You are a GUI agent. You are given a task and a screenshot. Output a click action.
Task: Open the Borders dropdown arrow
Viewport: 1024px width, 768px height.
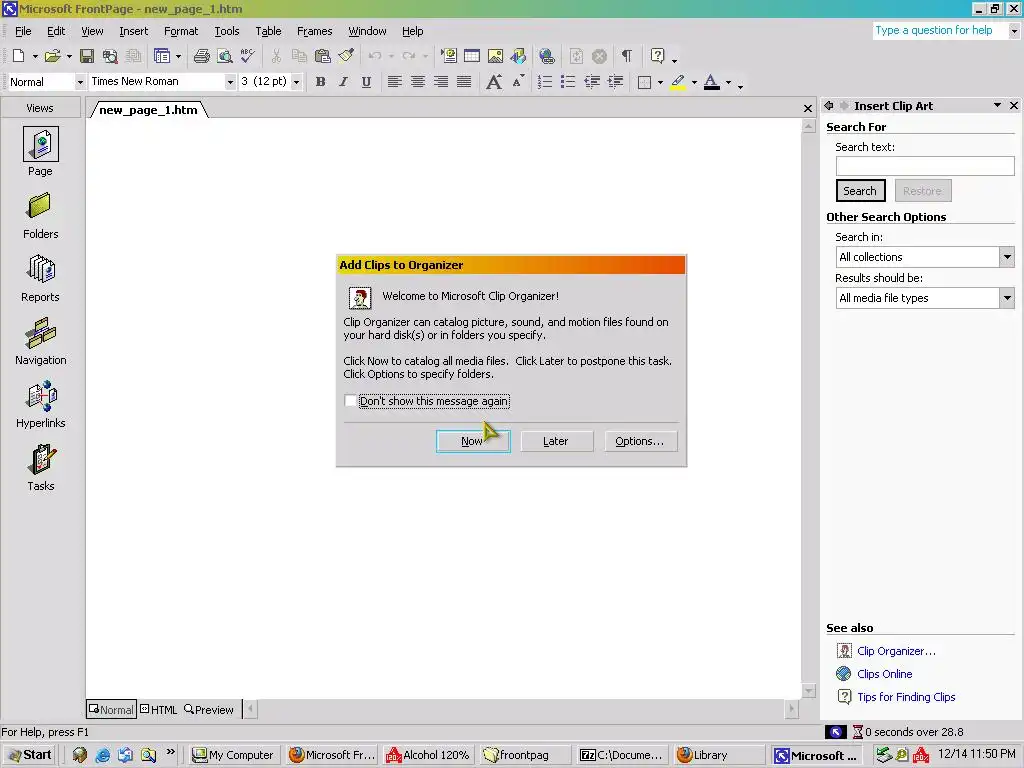pyautogui.click(x=660, y=82)
